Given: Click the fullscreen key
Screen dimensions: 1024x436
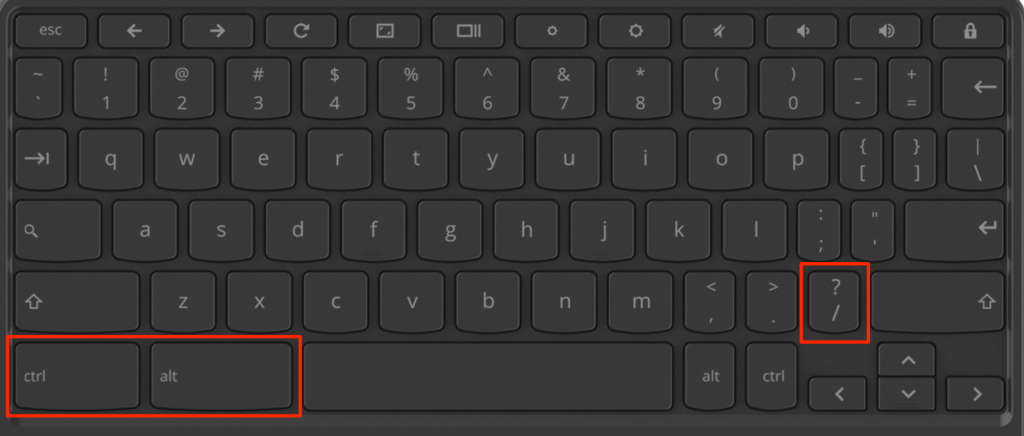Looking at the screenshot, I should pyautogui.click(x=385, y=31).
